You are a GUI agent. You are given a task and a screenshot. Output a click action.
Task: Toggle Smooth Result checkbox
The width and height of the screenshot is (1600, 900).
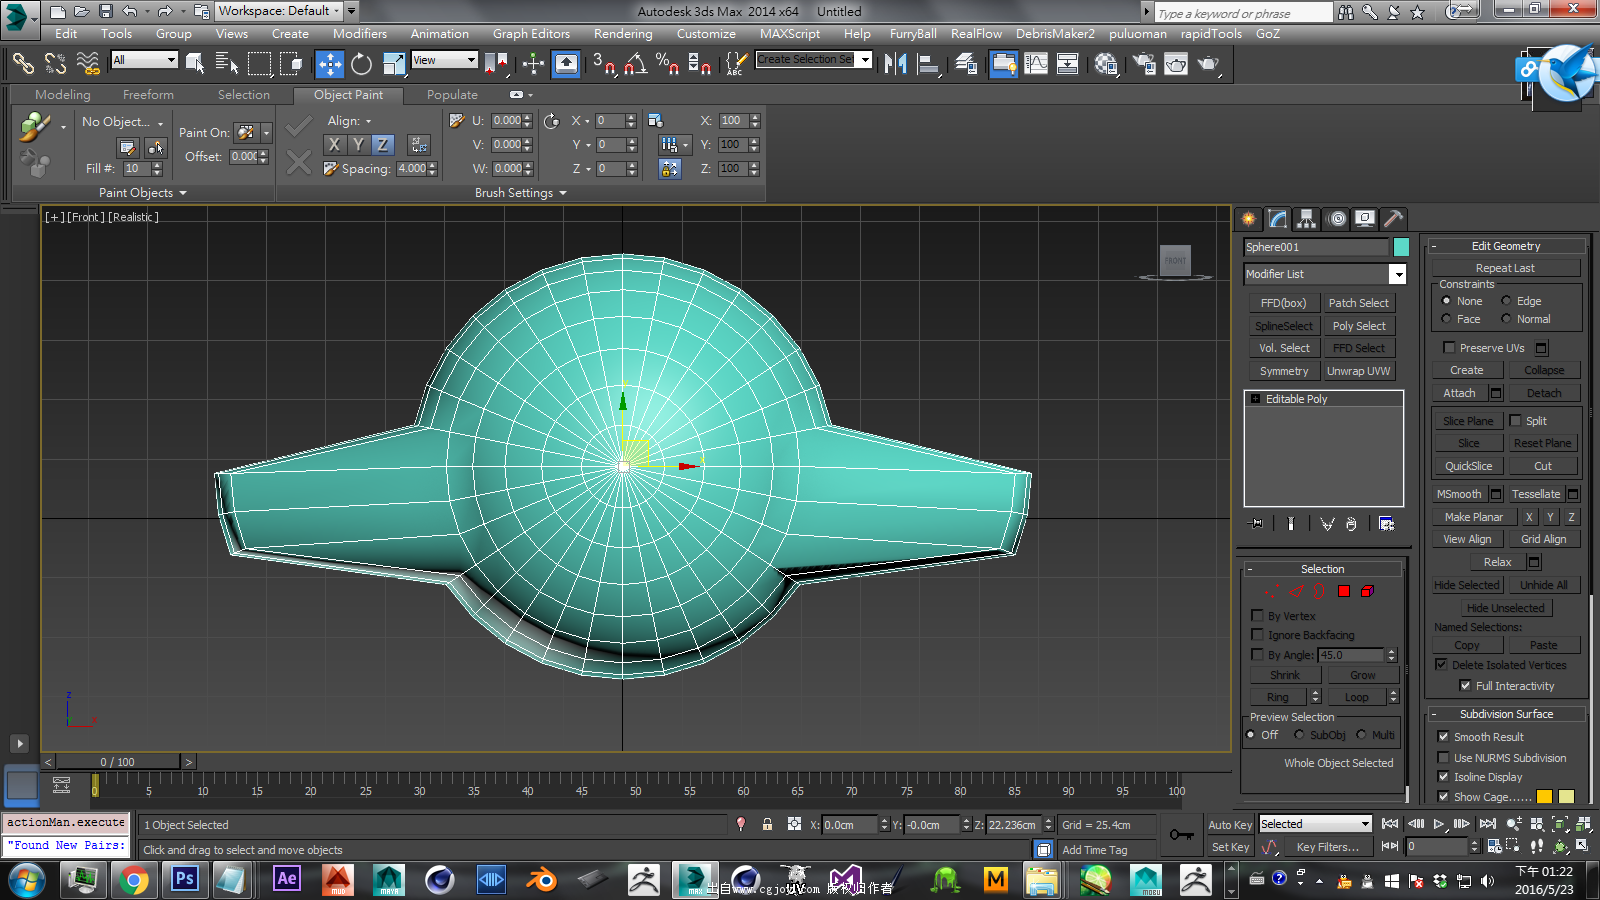pyautogui.click(x=1443, y=737)
